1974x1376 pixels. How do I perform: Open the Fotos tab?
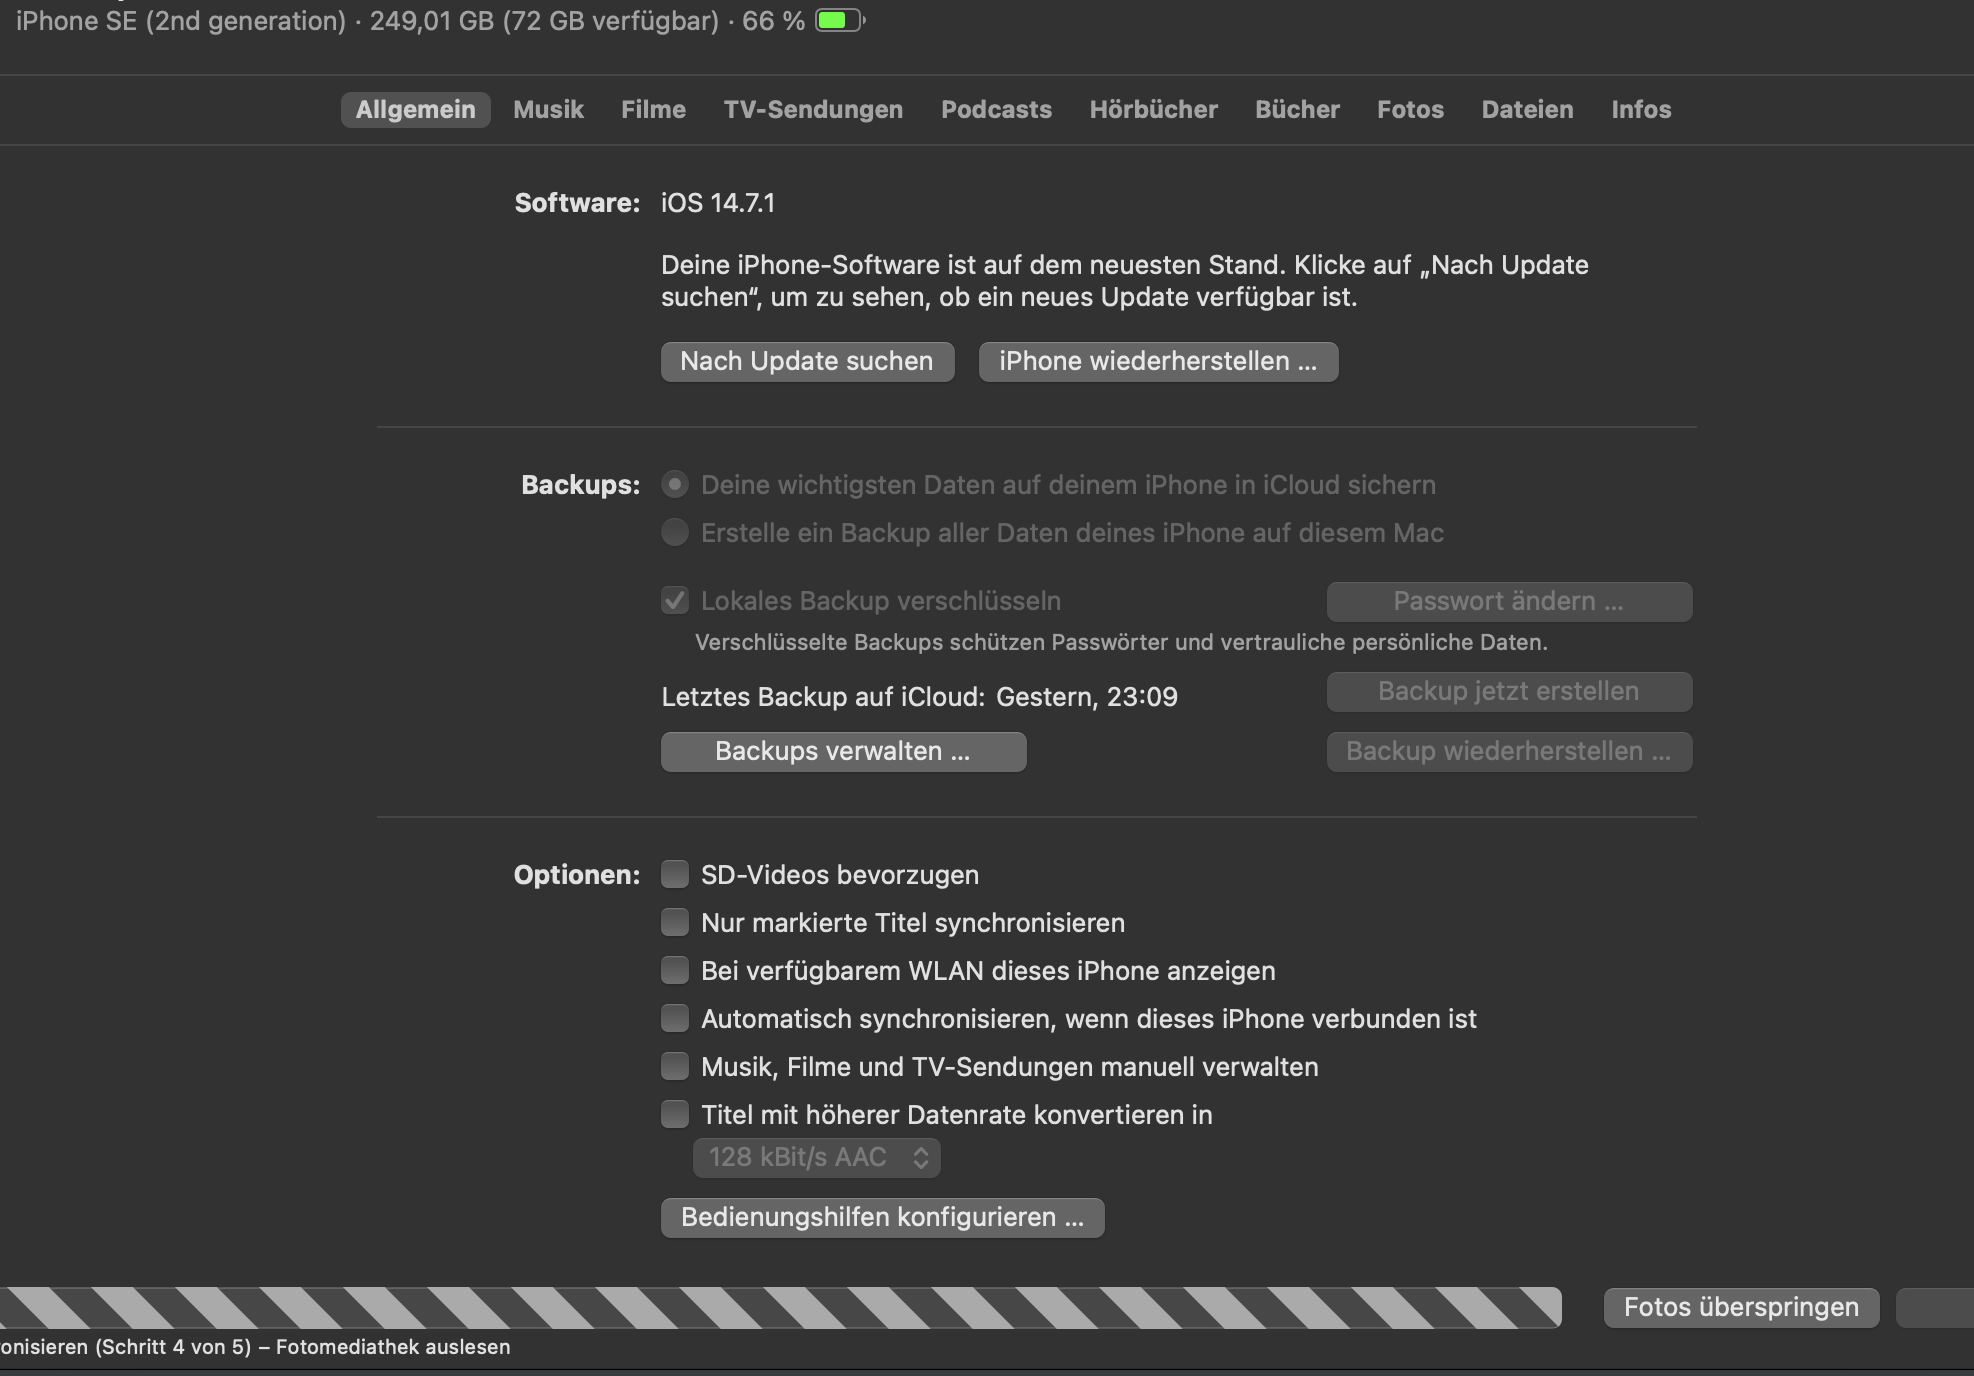[1410, 109]
